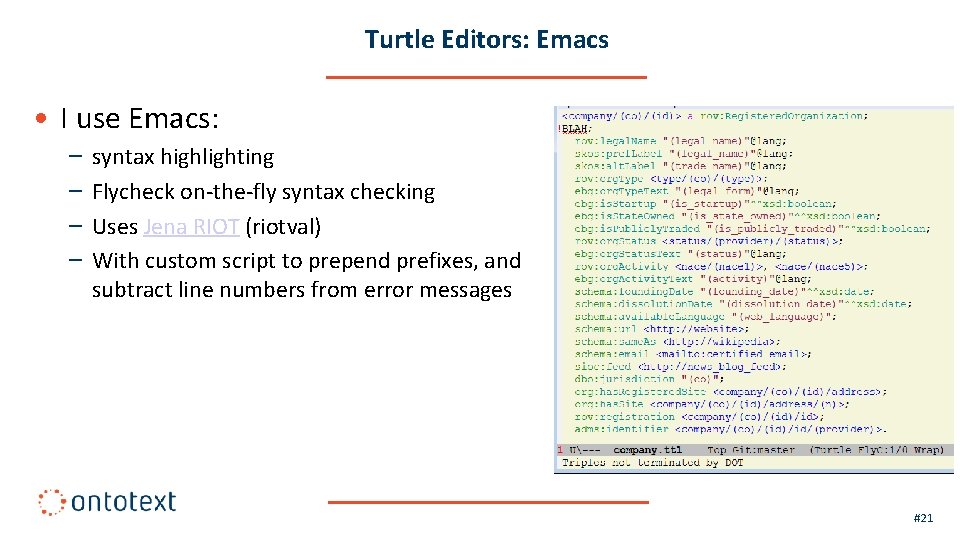Click the 'Triples not terminated by DOT' message
Image resolution: width=960 pixels, height=540 pixels.
653,463
